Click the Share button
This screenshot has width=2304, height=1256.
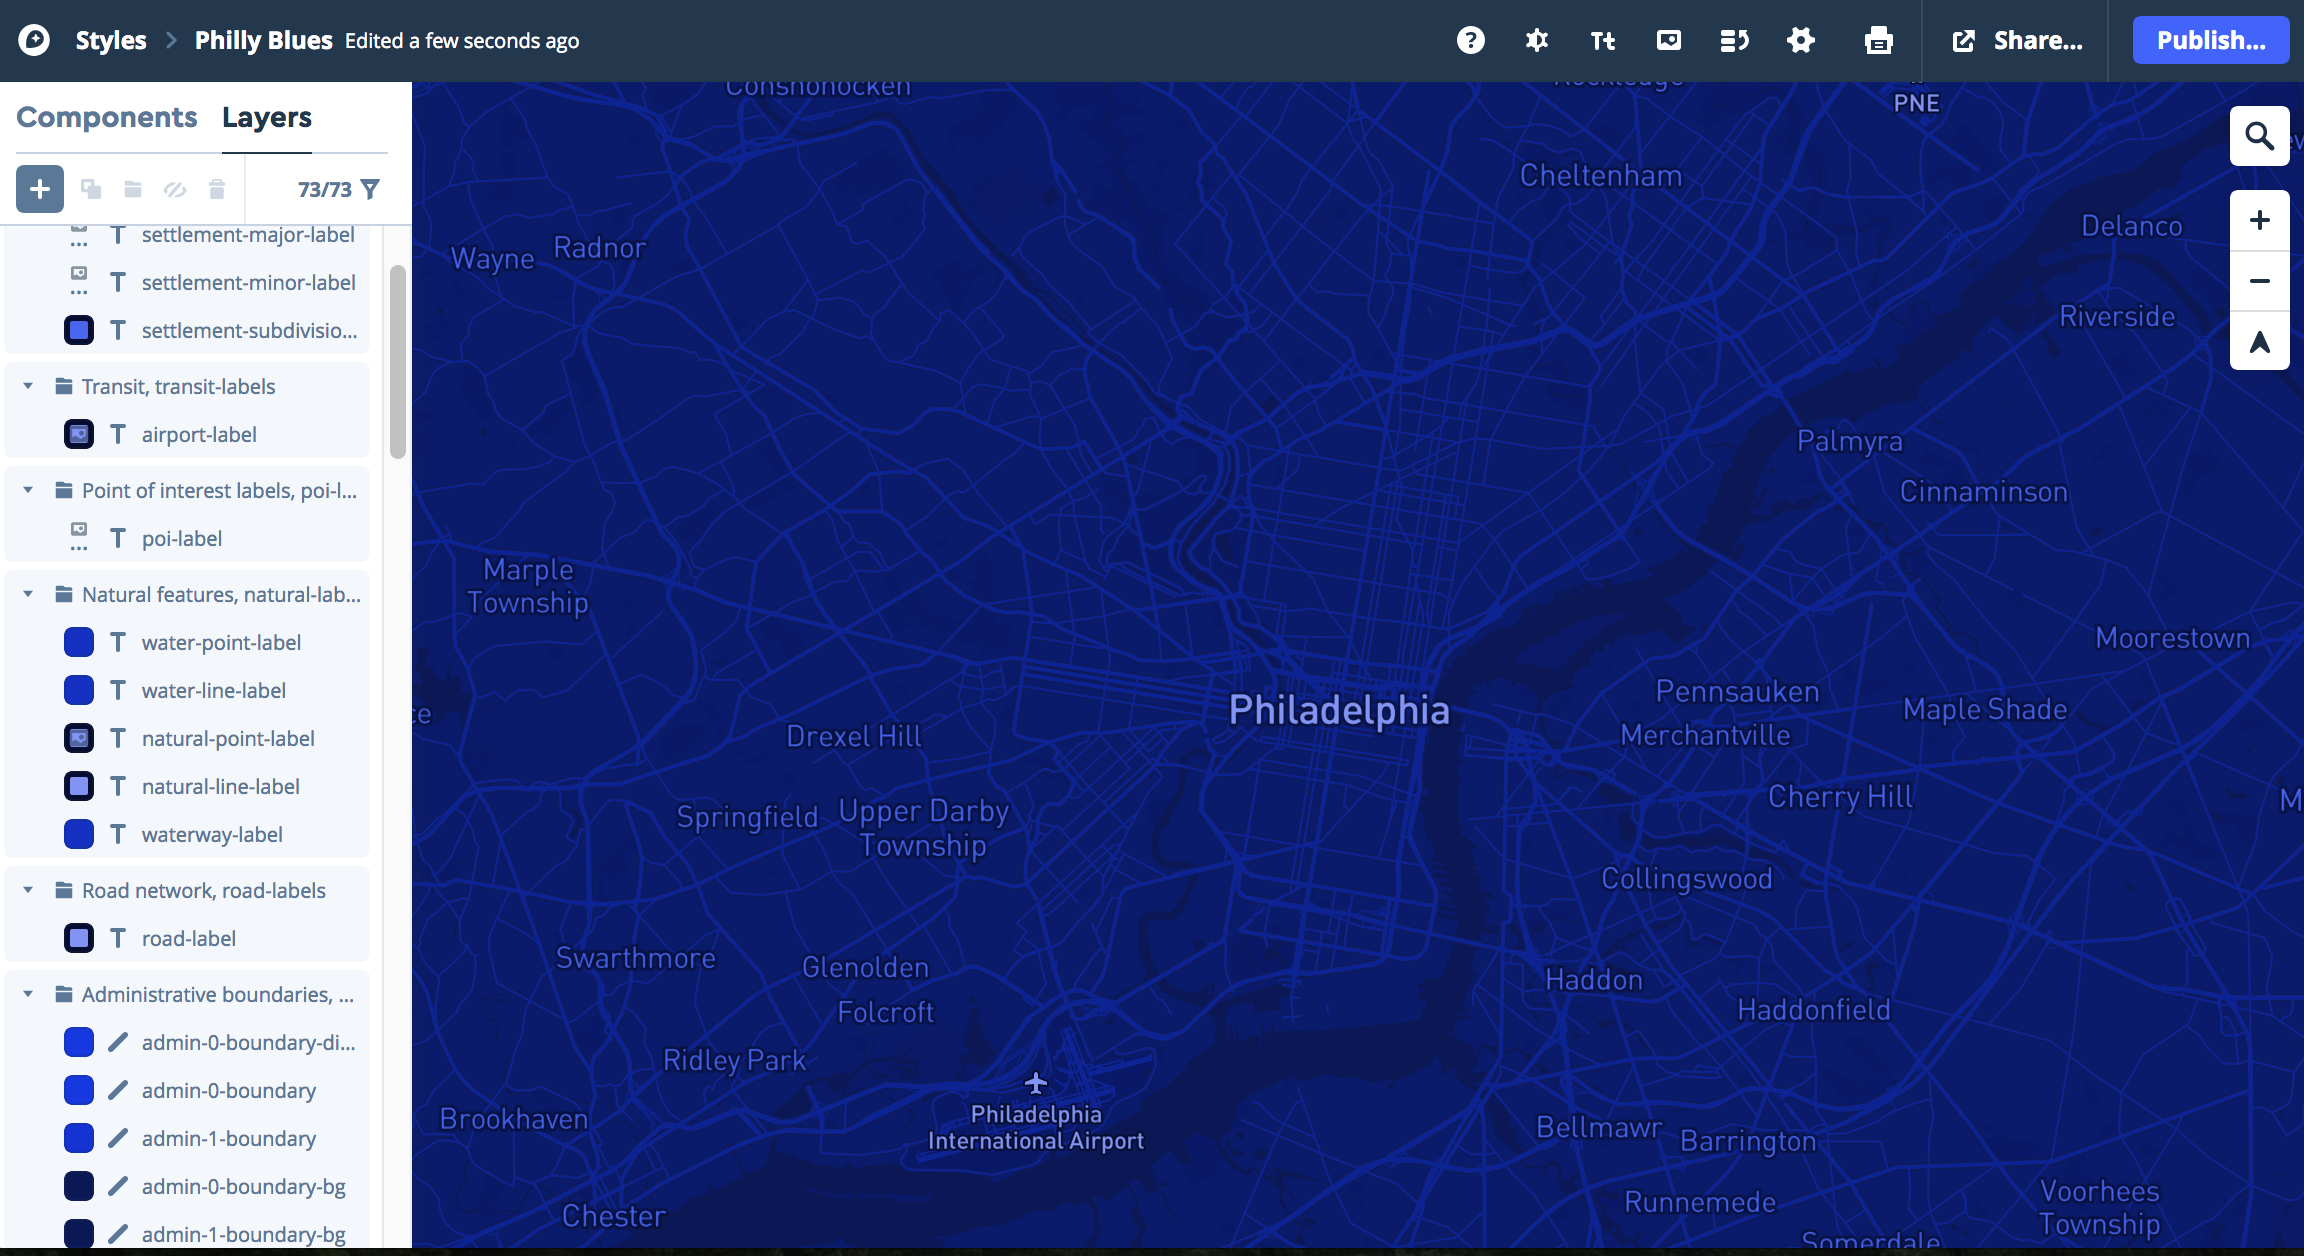2018,41
